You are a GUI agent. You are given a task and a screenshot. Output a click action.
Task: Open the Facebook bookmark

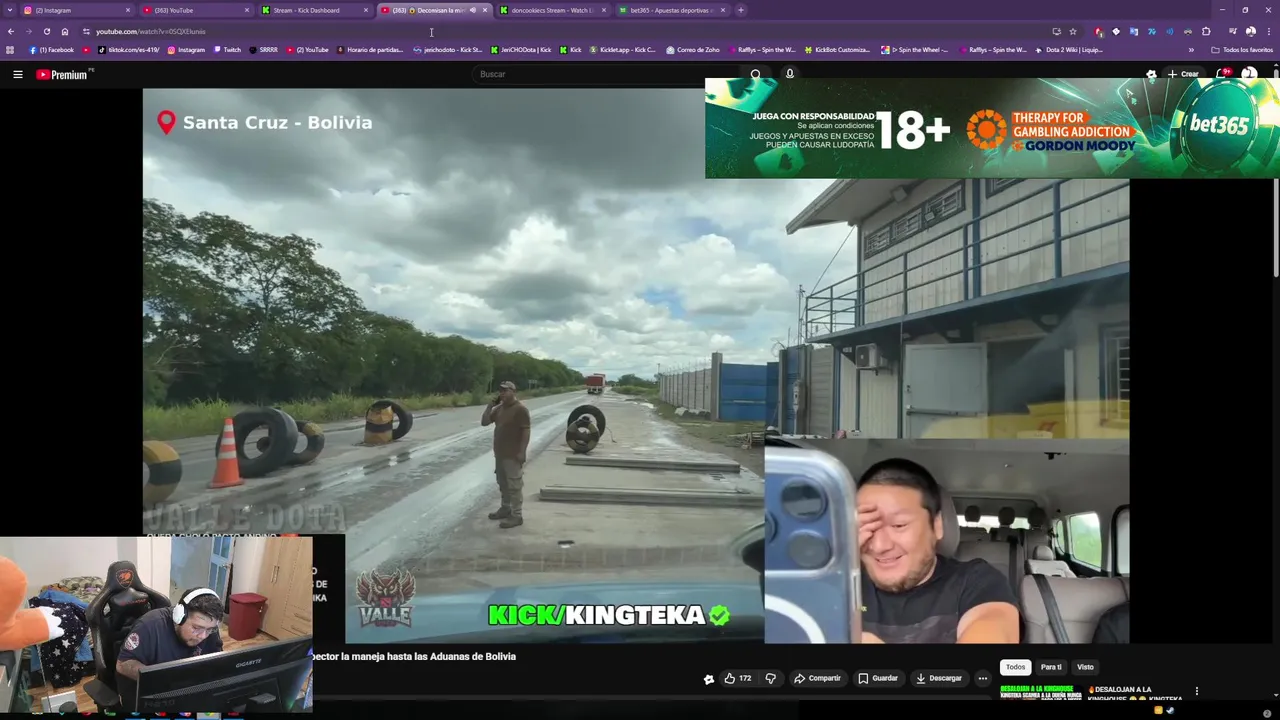coord(51,49)
